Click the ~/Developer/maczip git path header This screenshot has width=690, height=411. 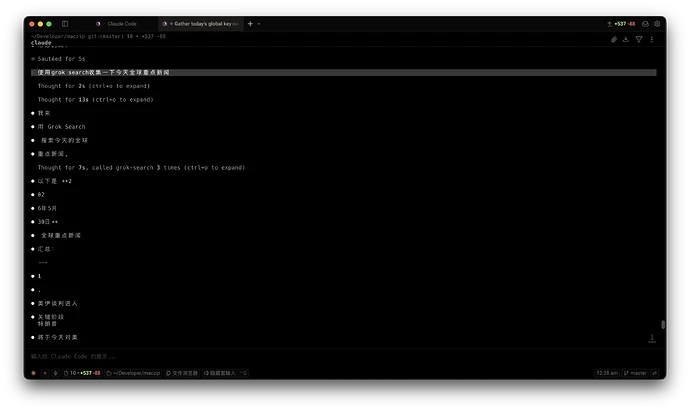[99, 36]
